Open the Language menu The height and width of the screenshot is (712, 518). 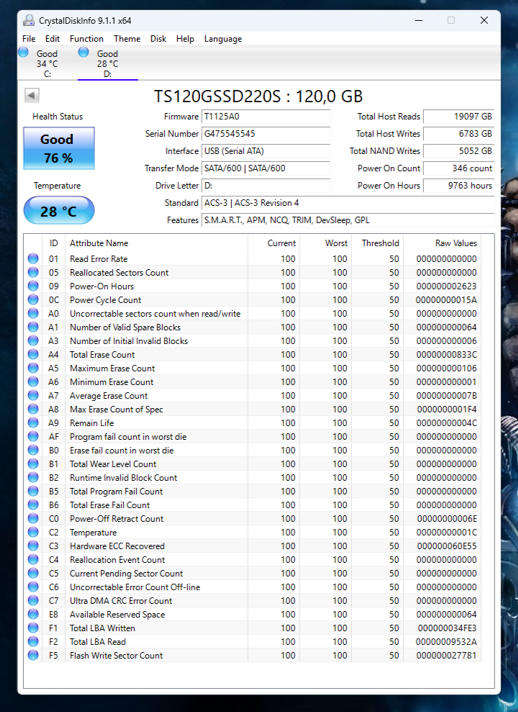click(223, 39)
